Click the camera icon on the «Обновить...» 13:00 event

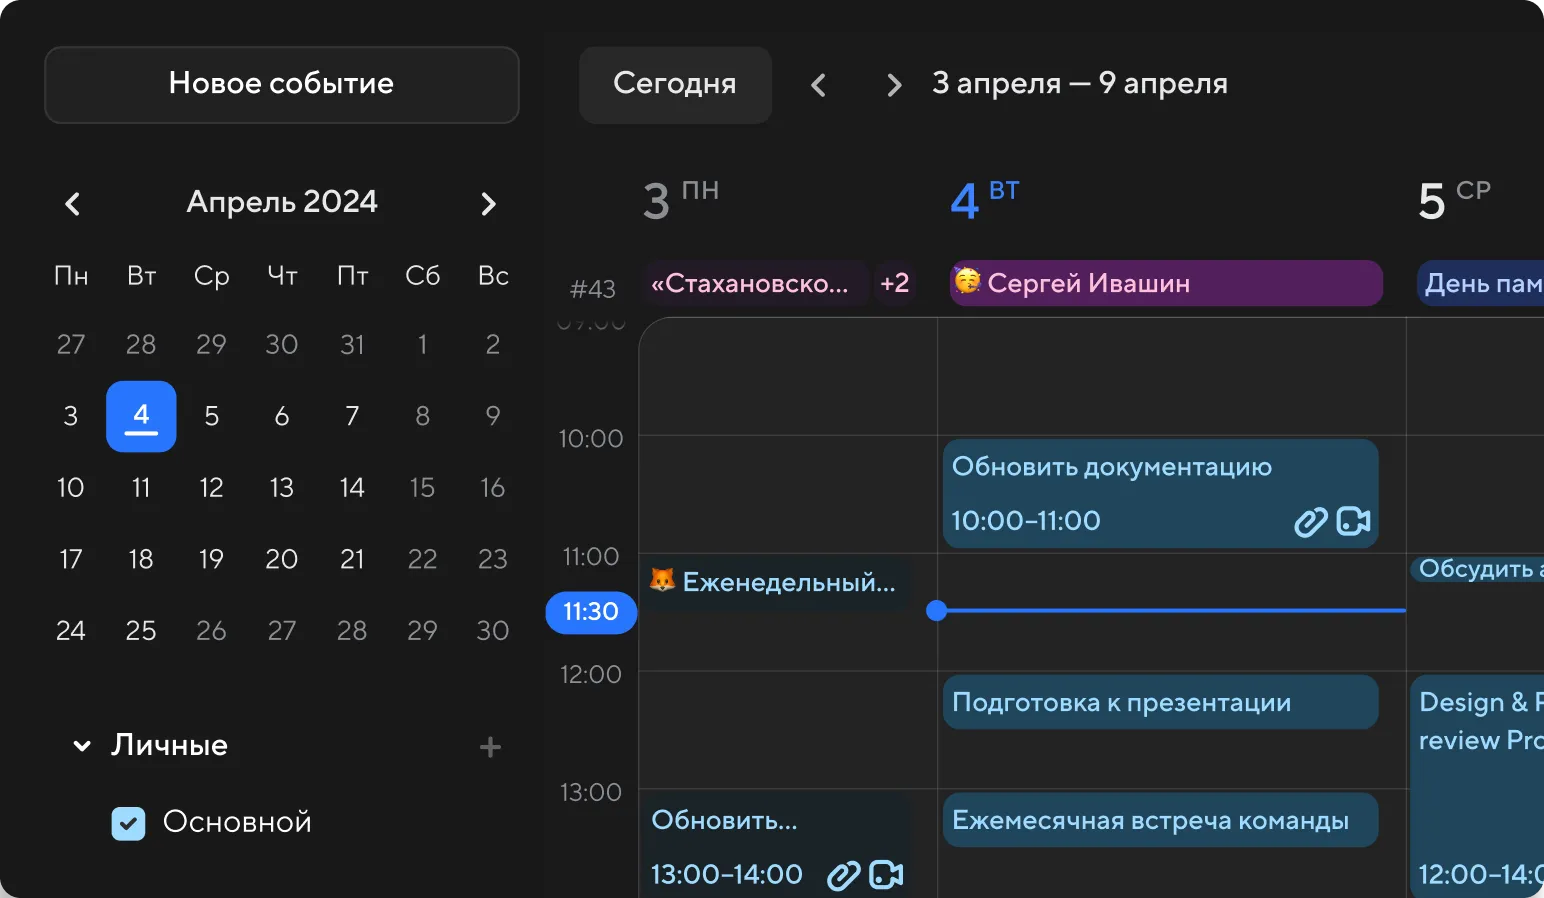pos(884,874)
